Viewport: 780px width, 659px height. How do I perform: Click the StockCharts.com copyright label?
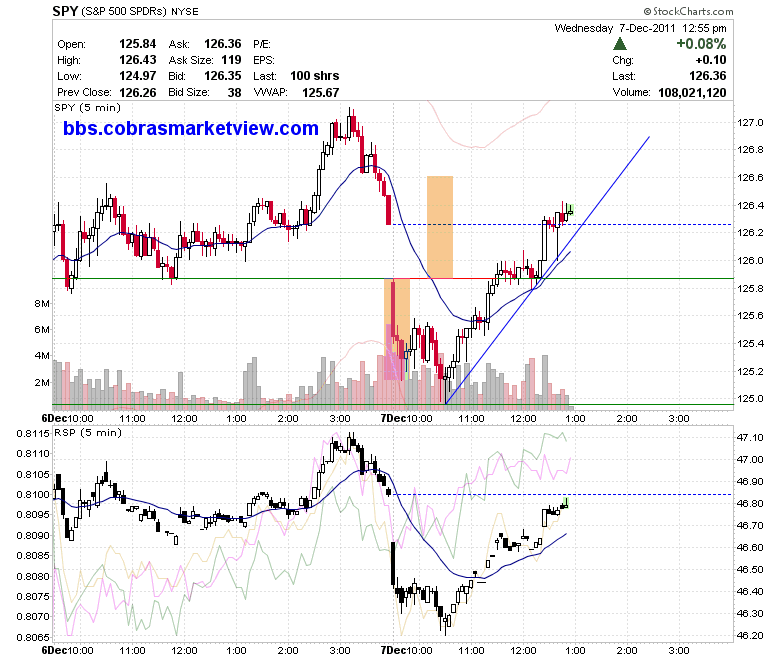click(688, 11)
